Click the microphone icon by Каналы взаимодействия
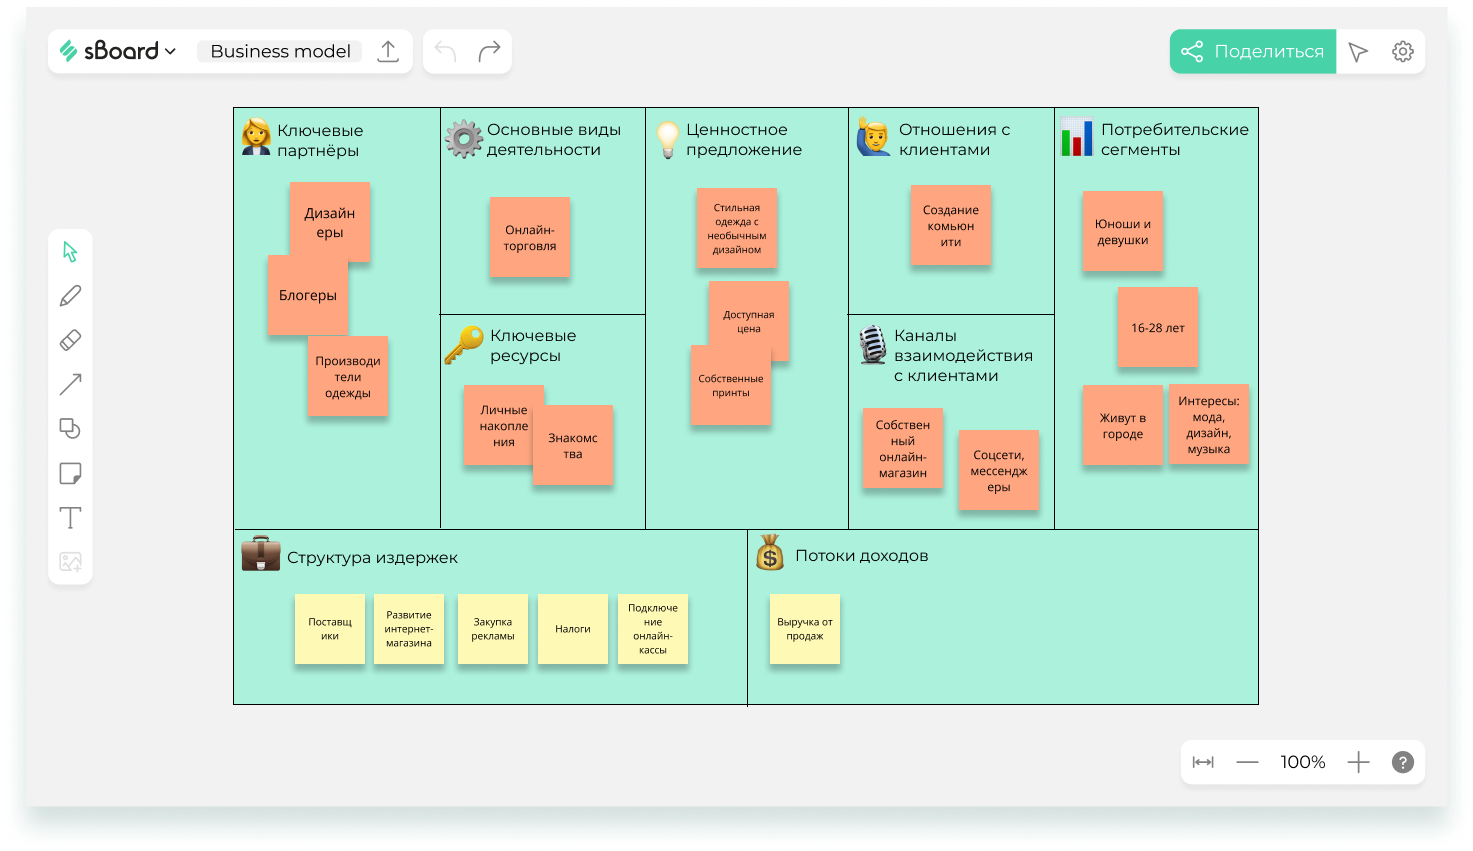 coord(873,345)
